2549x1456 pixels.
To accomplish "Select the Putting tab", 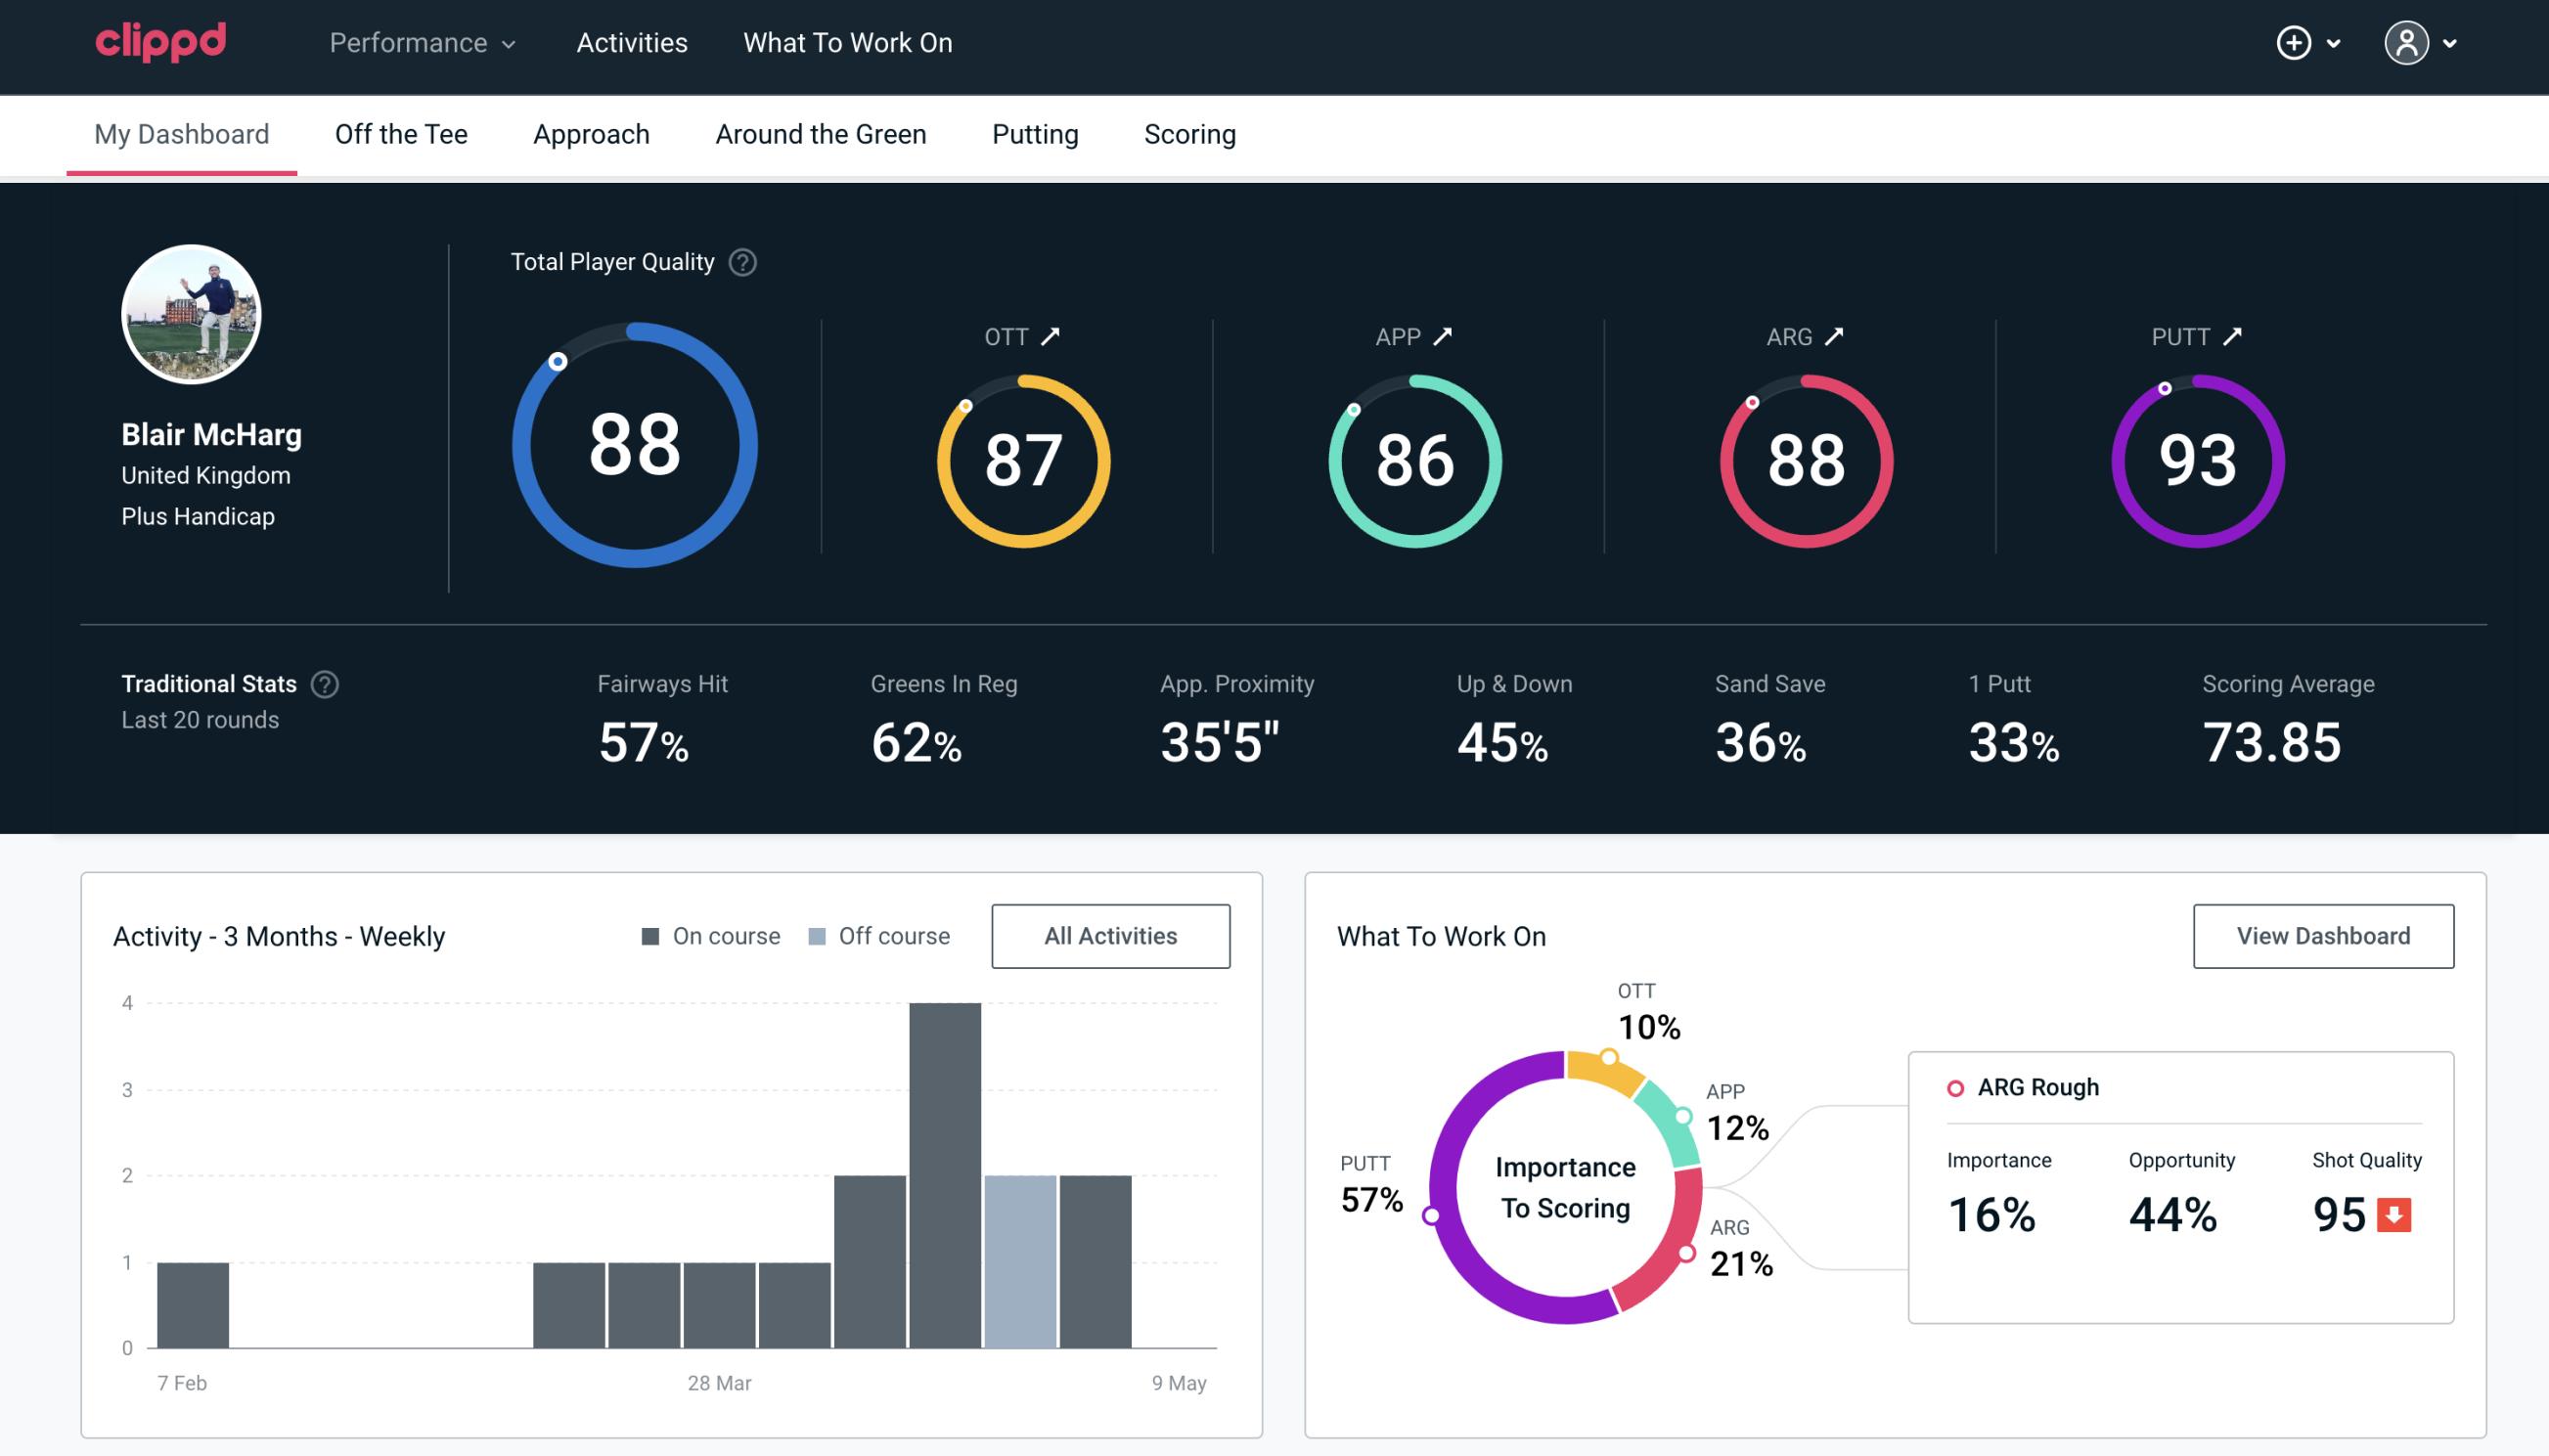I will pyautogui.click(x=1035, y=133).
